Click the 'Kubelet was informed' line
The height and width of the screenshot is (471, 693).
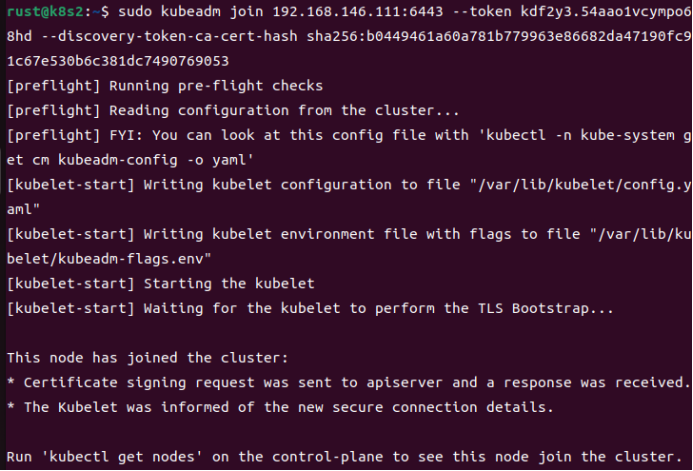(x=280, y=407)
